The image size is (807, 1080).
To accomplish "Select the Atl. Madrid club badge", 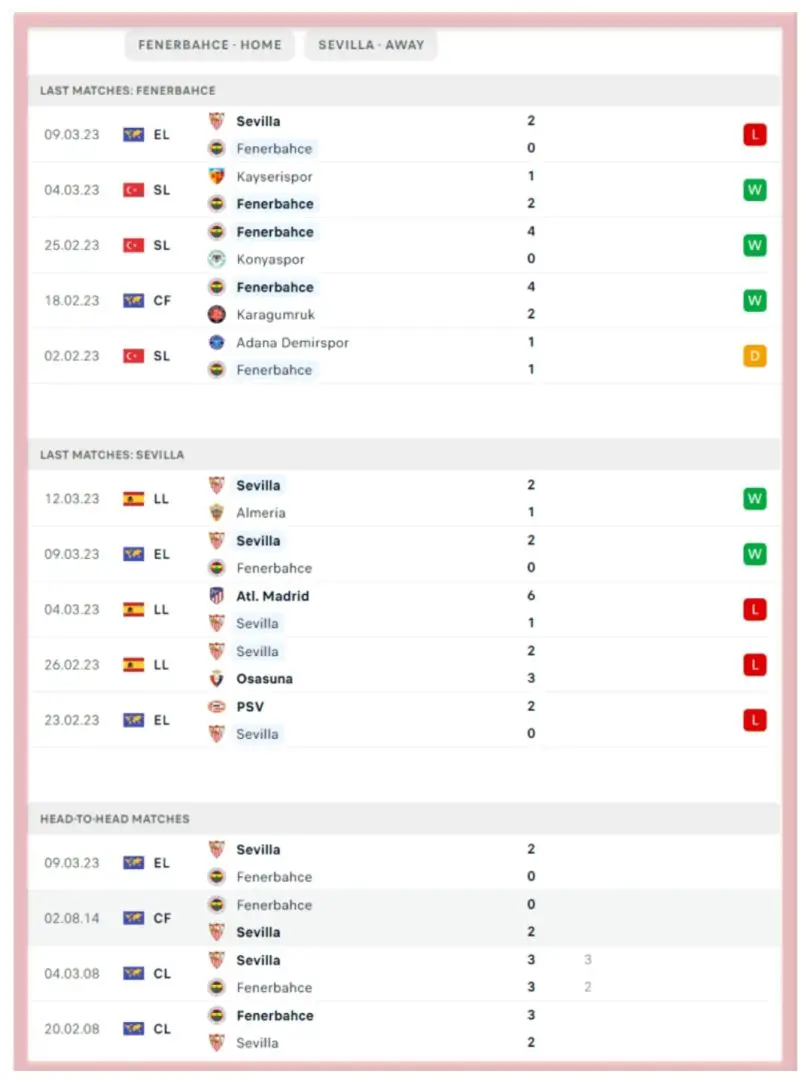I will tap(216, 596).
